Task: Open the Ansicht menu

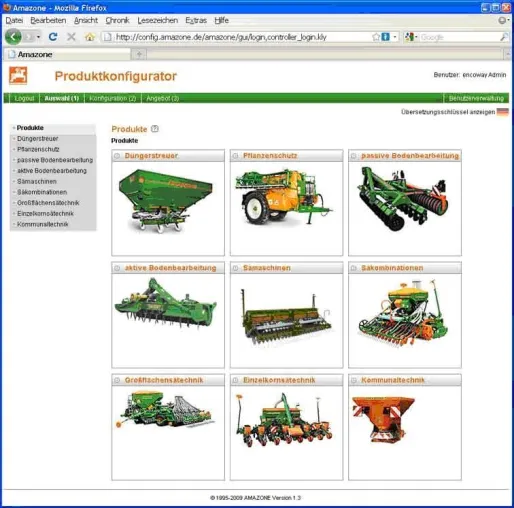Action: [x=86, y=20]
